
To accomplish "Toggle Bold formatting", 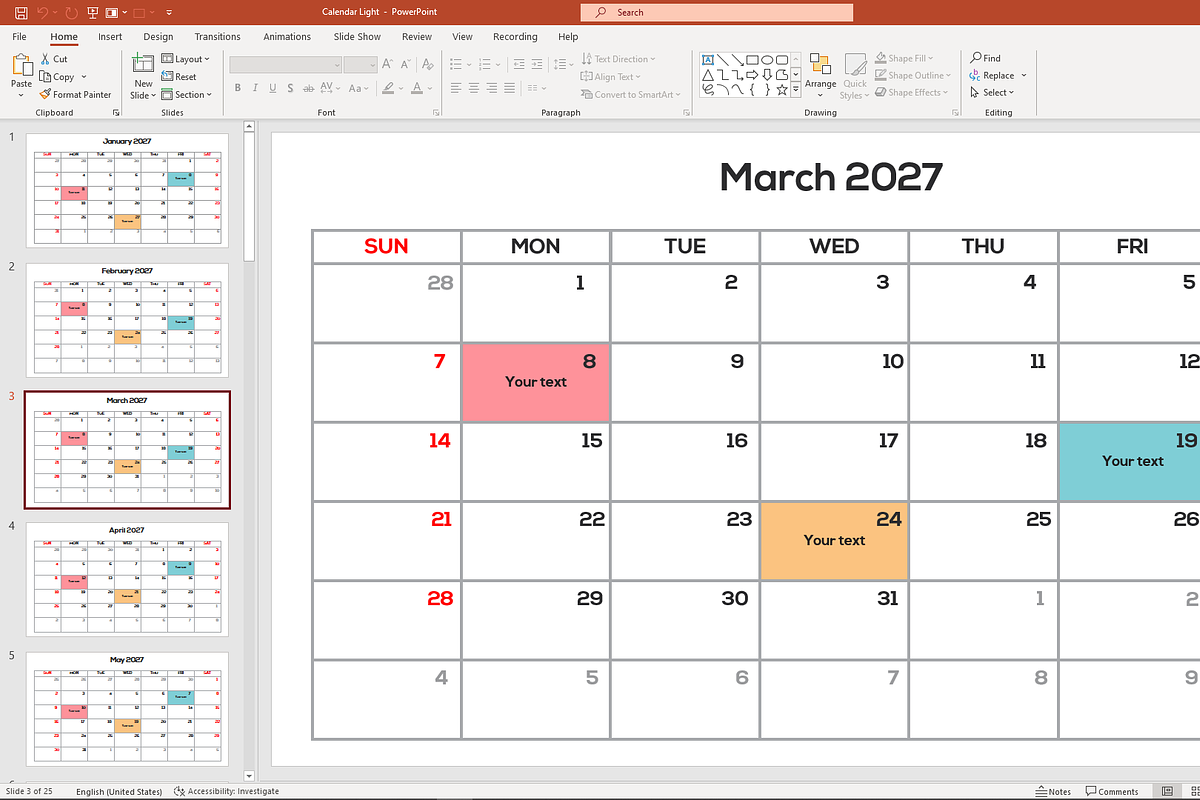I will tap(237, 88).
